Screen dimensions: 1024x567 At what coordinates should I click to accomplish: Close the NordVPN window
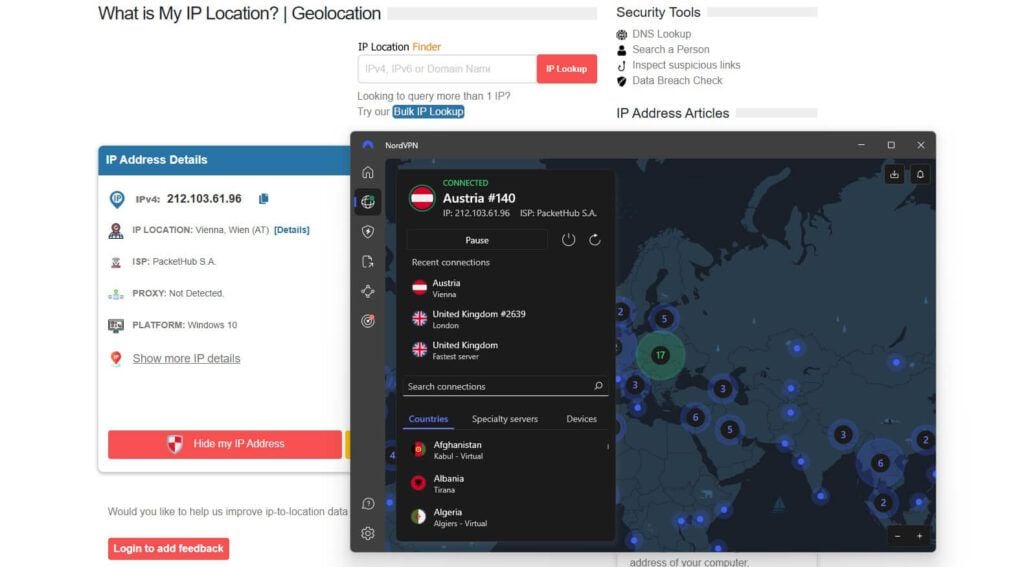[921, 145]
